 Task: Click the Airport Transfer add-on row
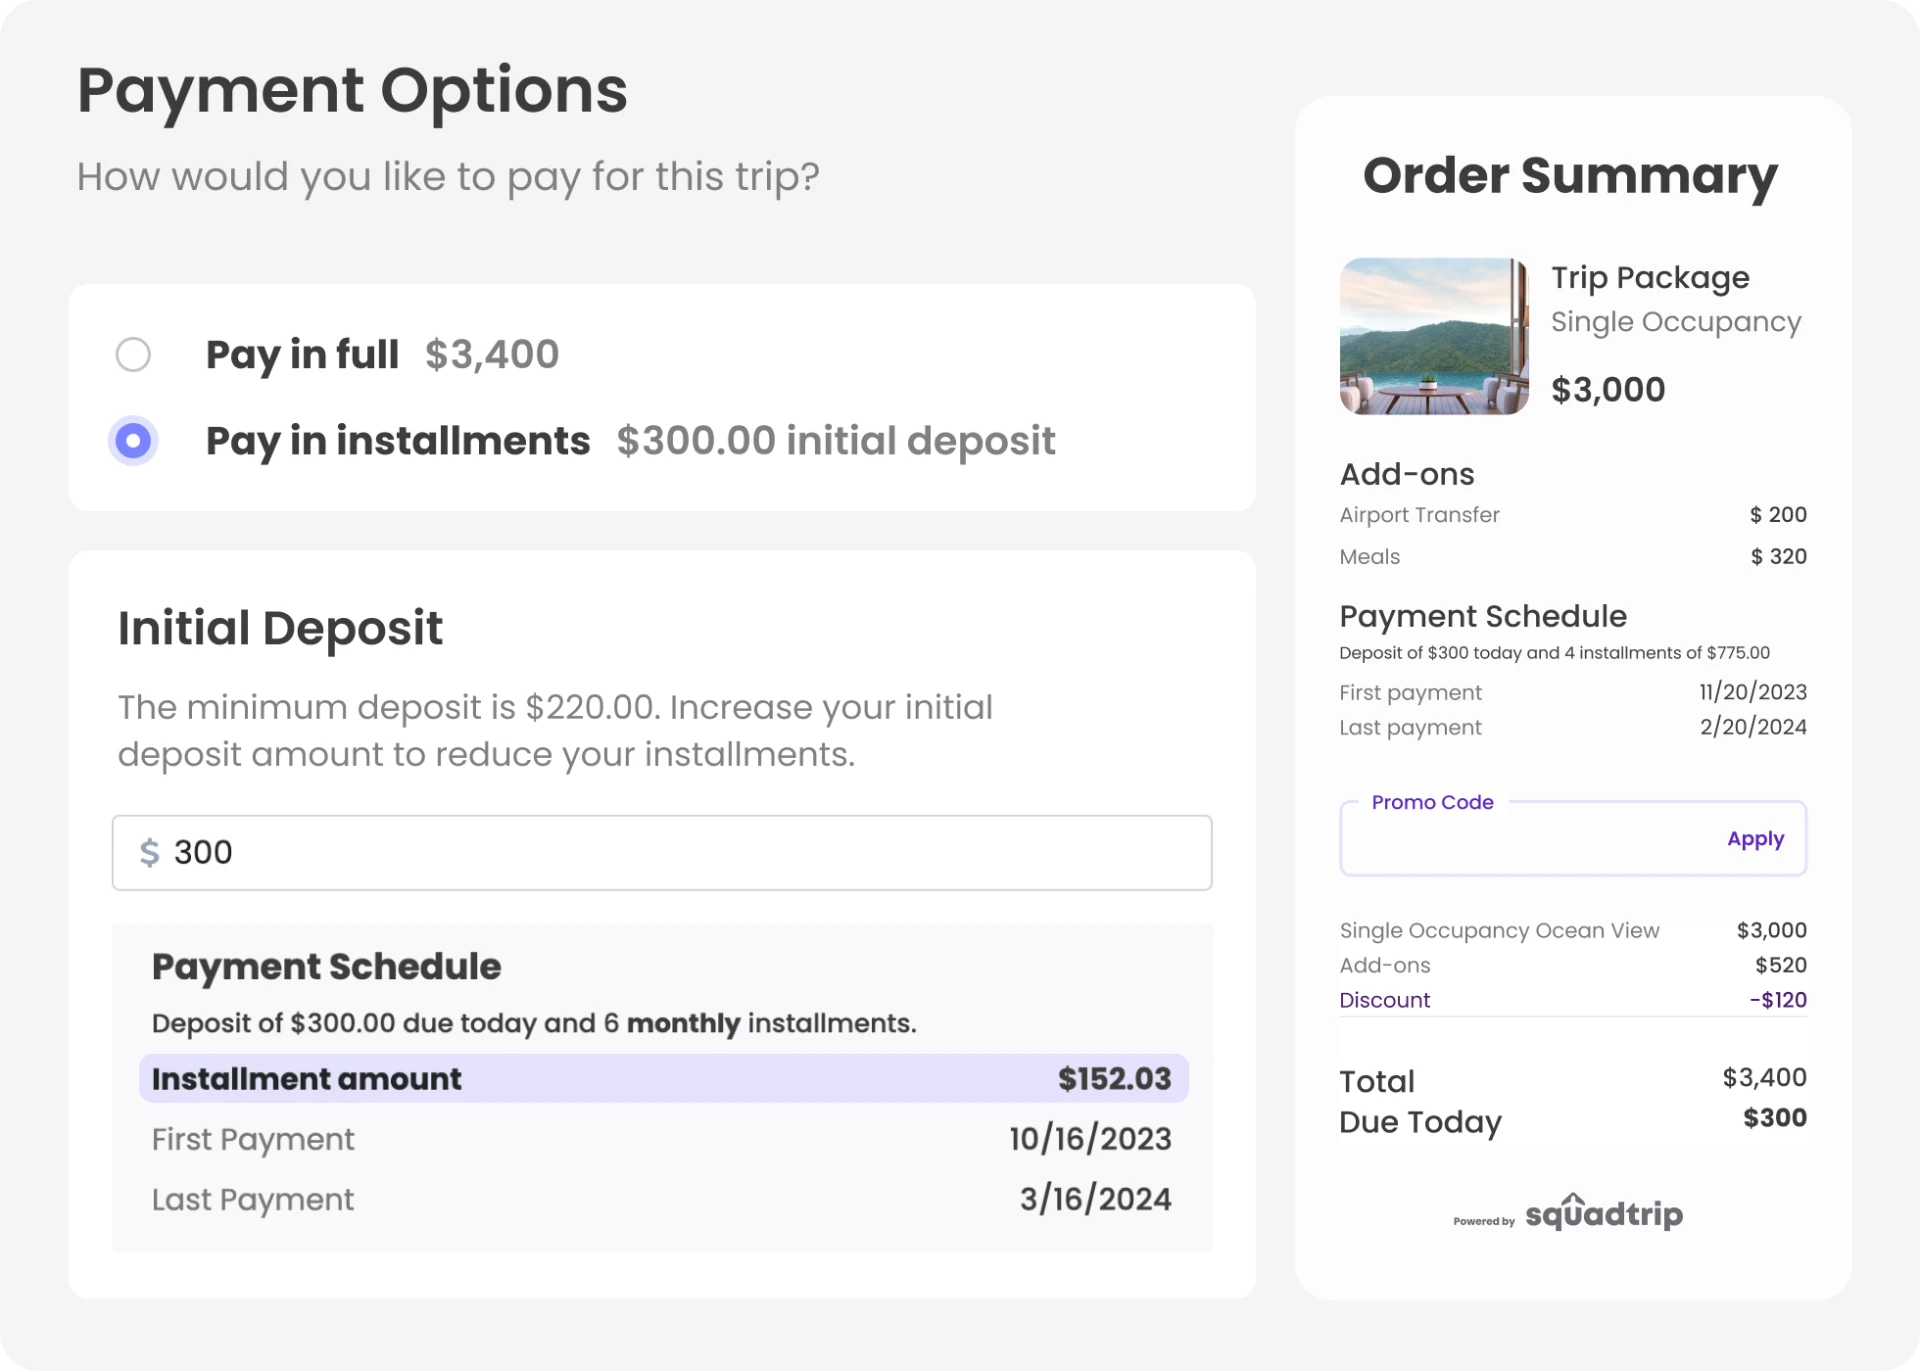pyautogui.click(x=1419, y=515)
